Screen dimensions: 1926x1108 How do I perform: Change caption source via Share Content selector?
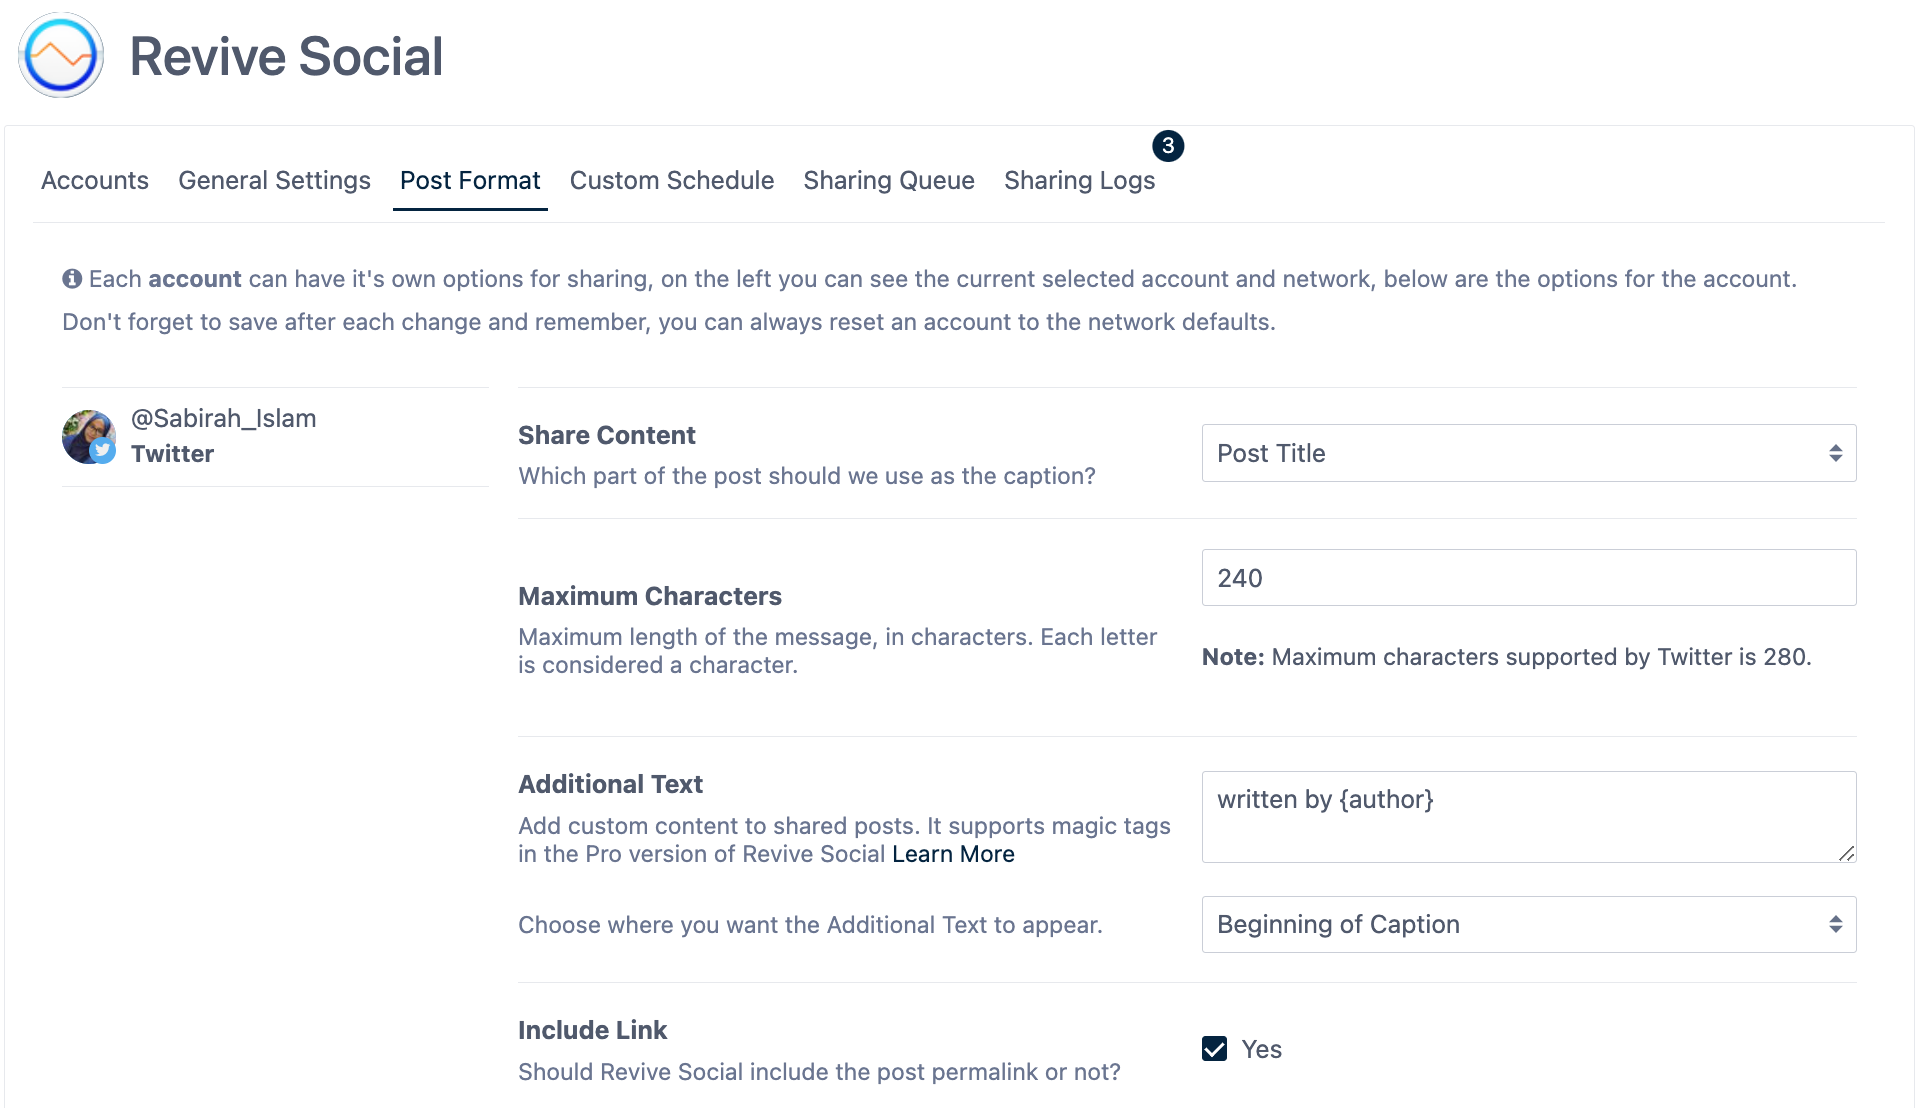tap(1528, 452)
